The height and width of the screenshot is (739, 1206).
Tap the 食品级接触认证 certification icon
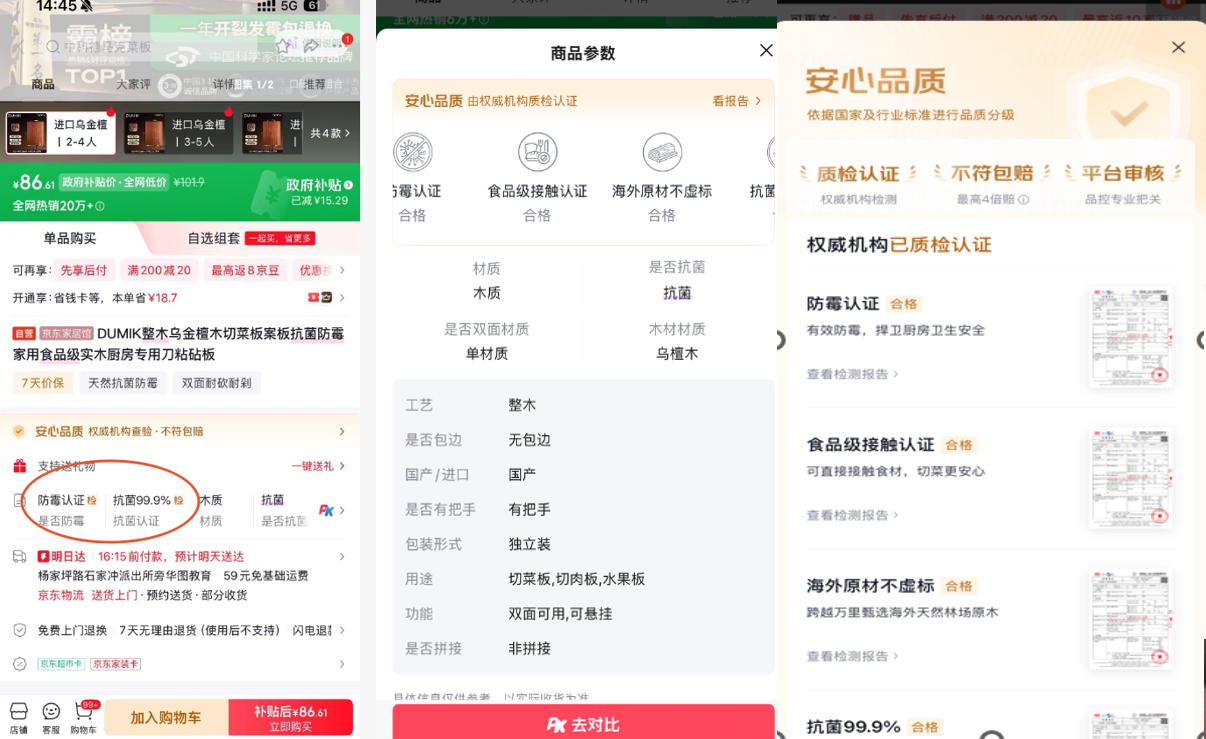(537, 153)
